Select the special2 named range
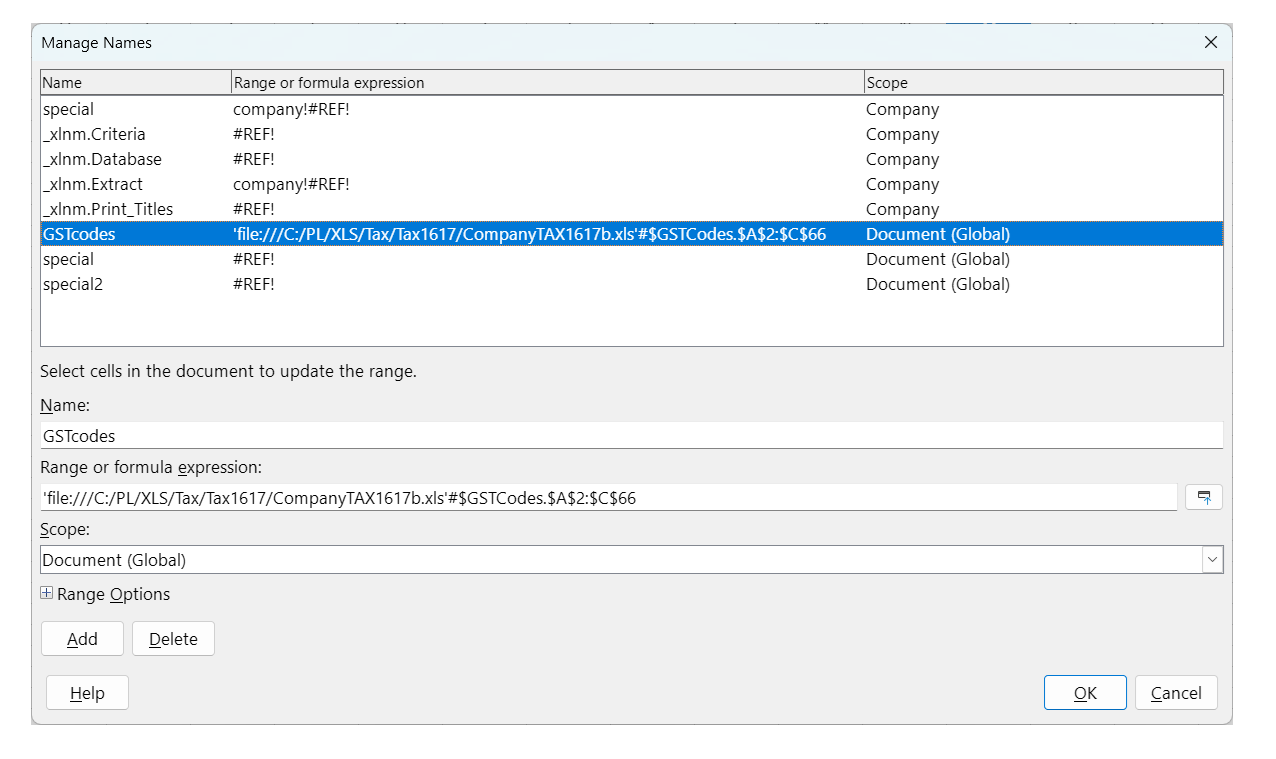This screenshot has width=1276, height=759. (73, 284)
